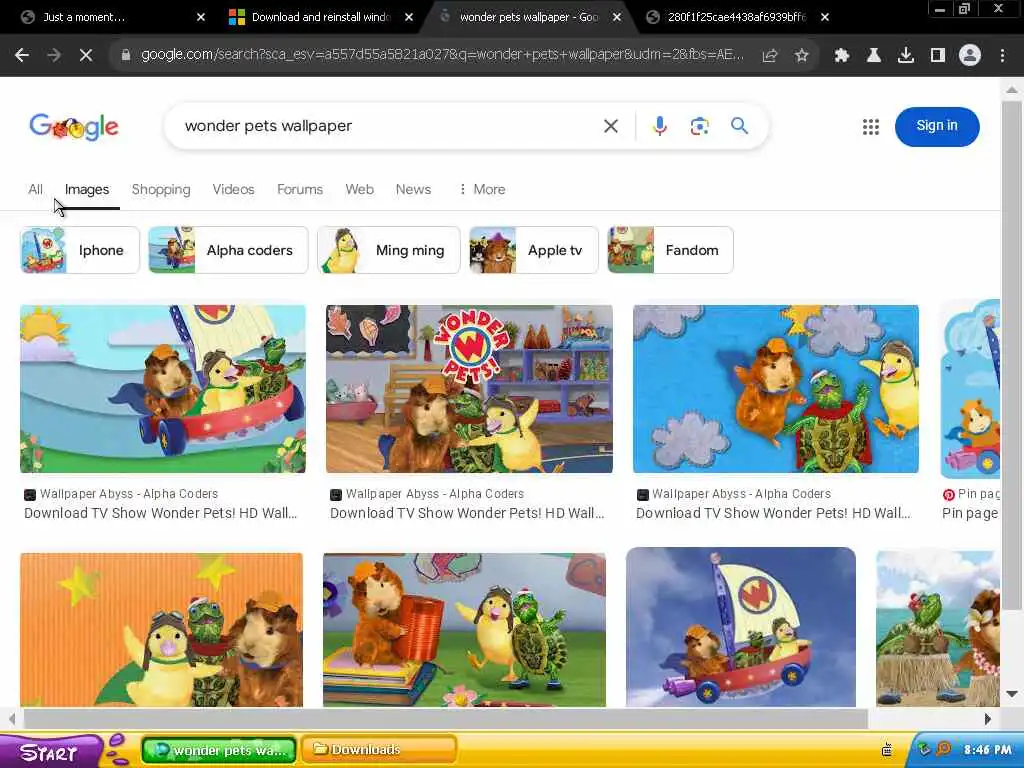This screenshot has height=768, width=1024.
Task: Close the 'wonder pets wallpaper' tab
Action: [x=616, y=17]
